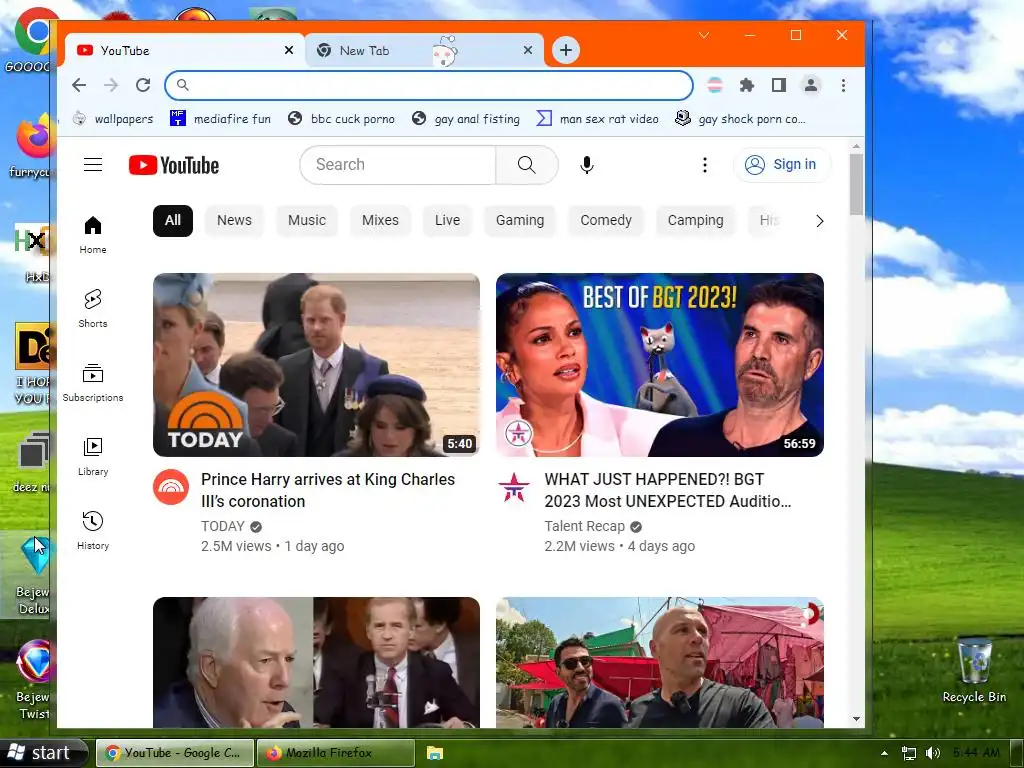Open the wallpapers bookmark
This screenshot has width=1024, height=768.
(x=113, y=119)
